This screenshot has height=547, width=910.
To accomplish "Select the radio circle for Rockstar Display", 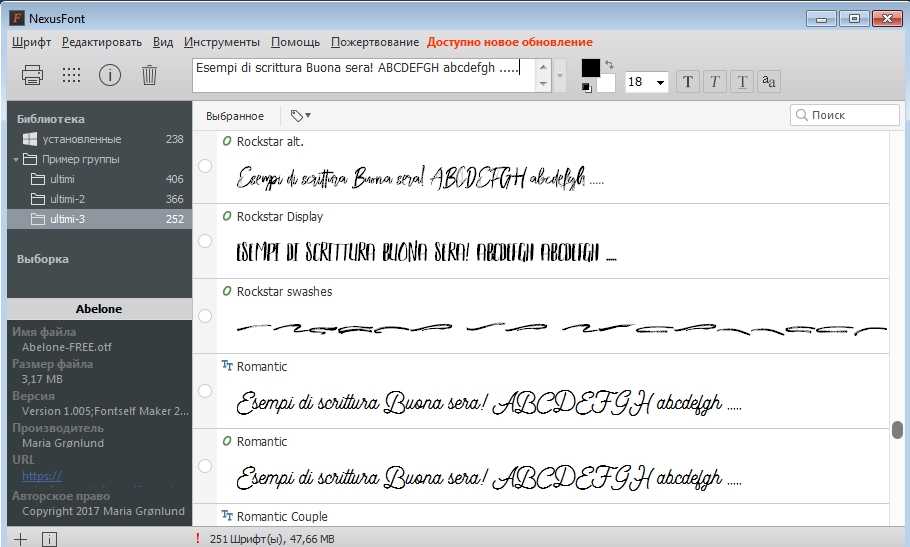I will (205, 241).
